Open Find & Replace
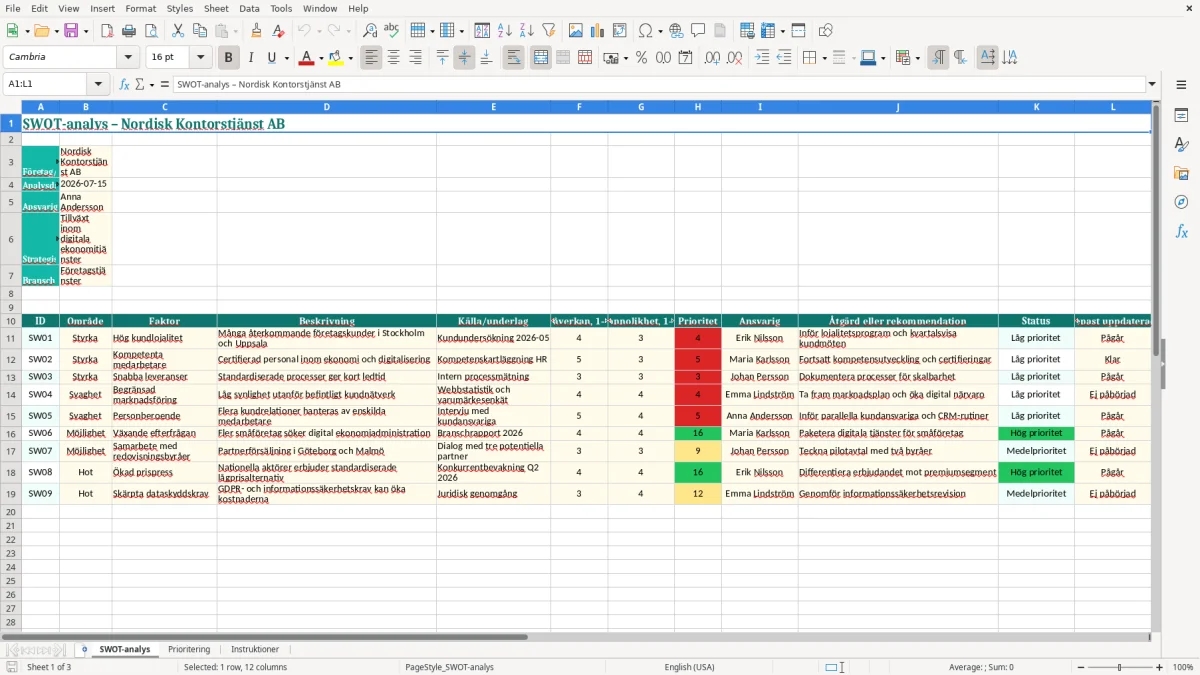Viewport: 1200px width, 675px height. (x=370, y=31)
